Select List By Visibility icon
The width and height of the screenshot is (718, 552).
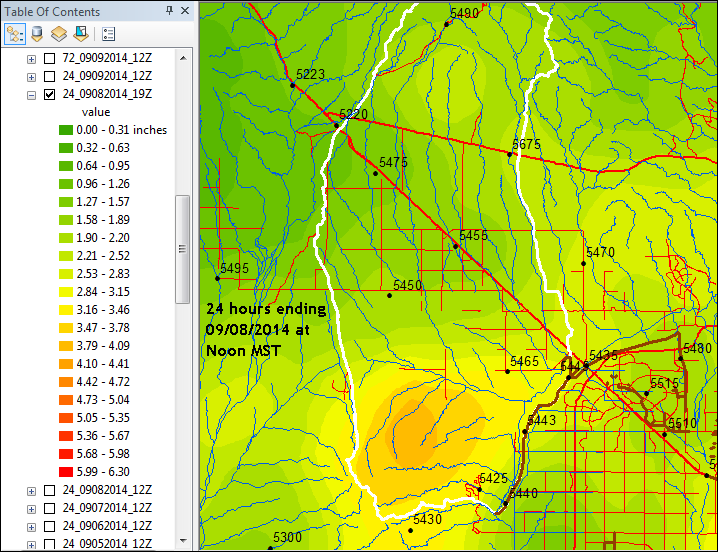(x=59, y=34)
